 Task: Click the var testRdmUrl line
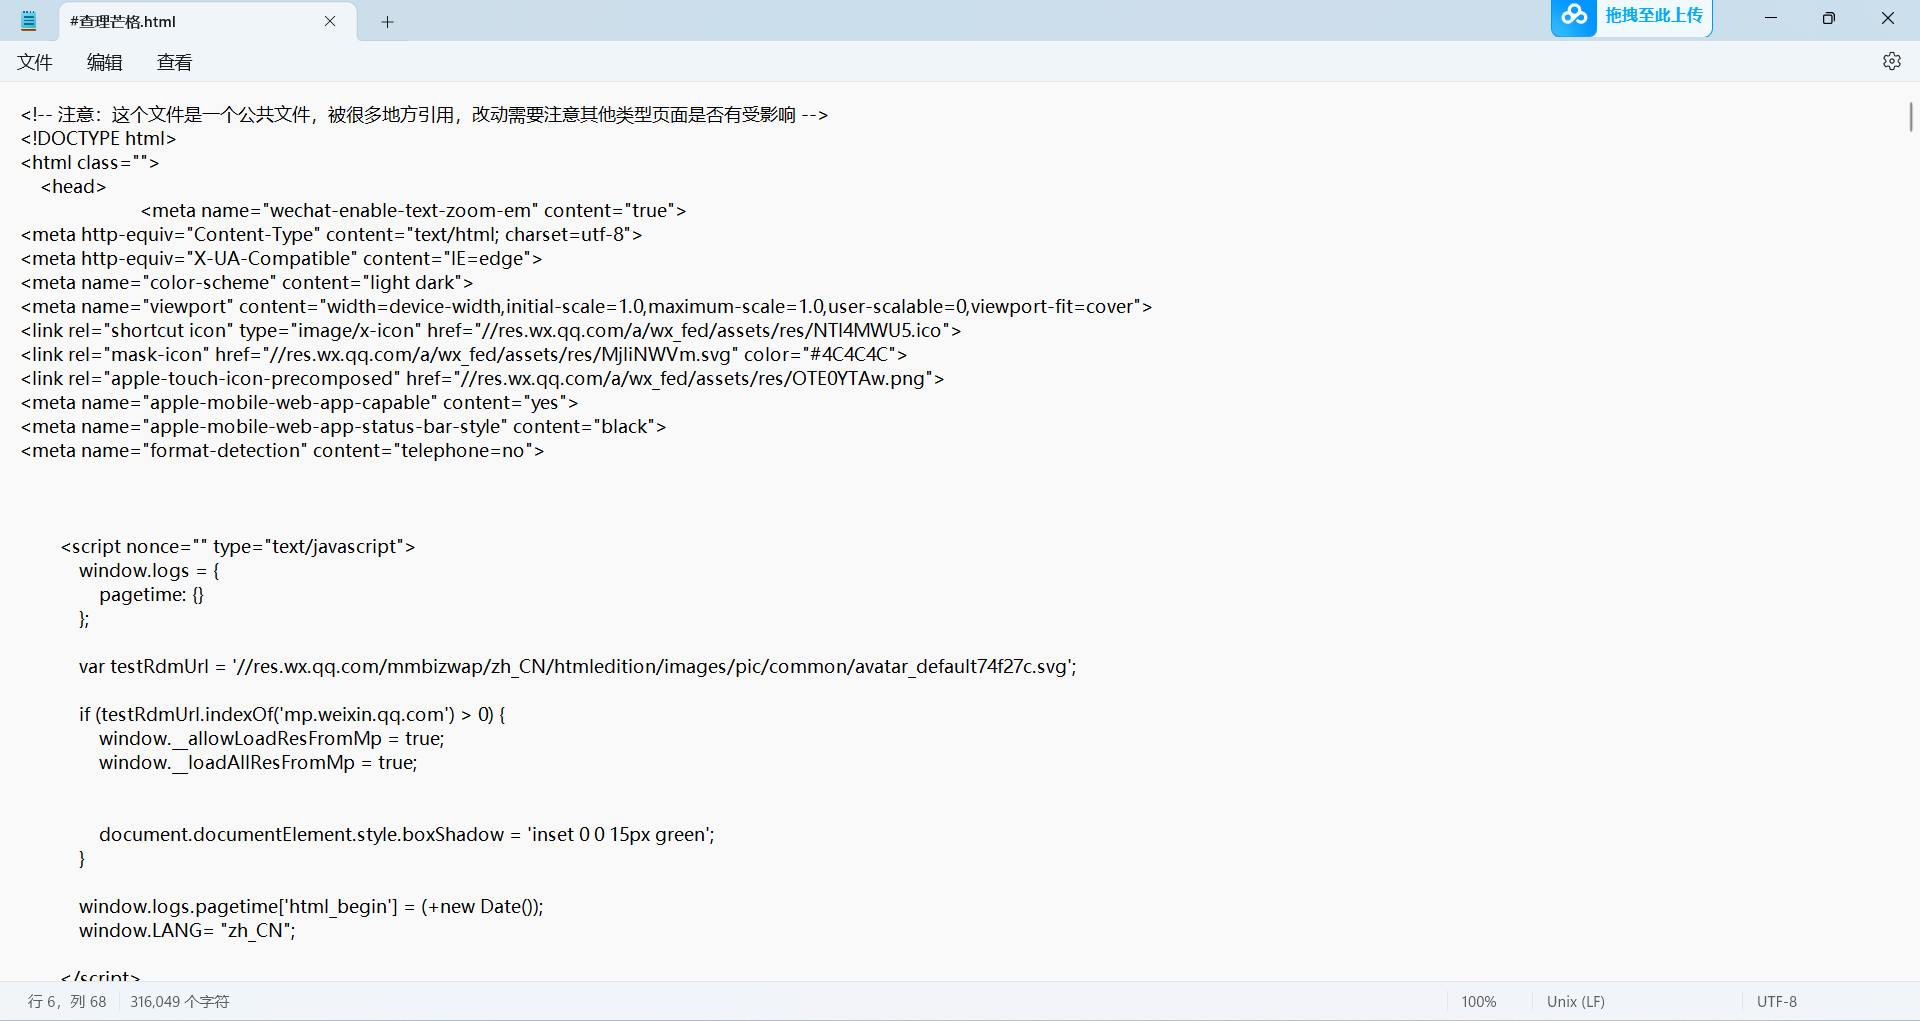pos(578,666)
